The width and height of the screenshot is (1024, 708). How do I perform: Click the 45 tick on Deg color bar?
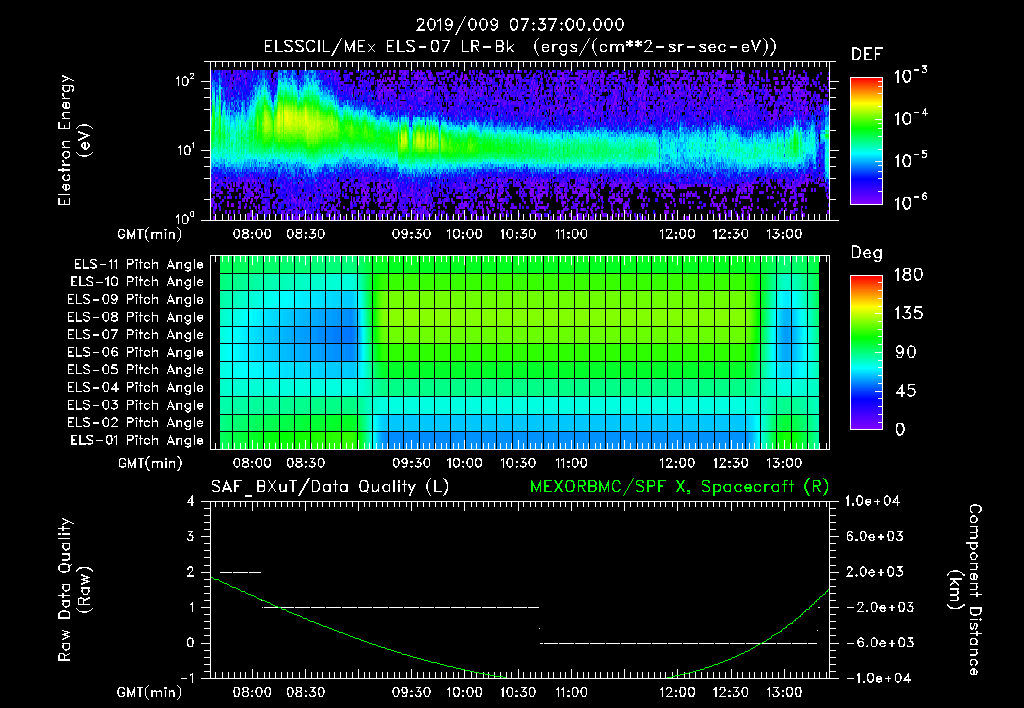click(906, 391)
